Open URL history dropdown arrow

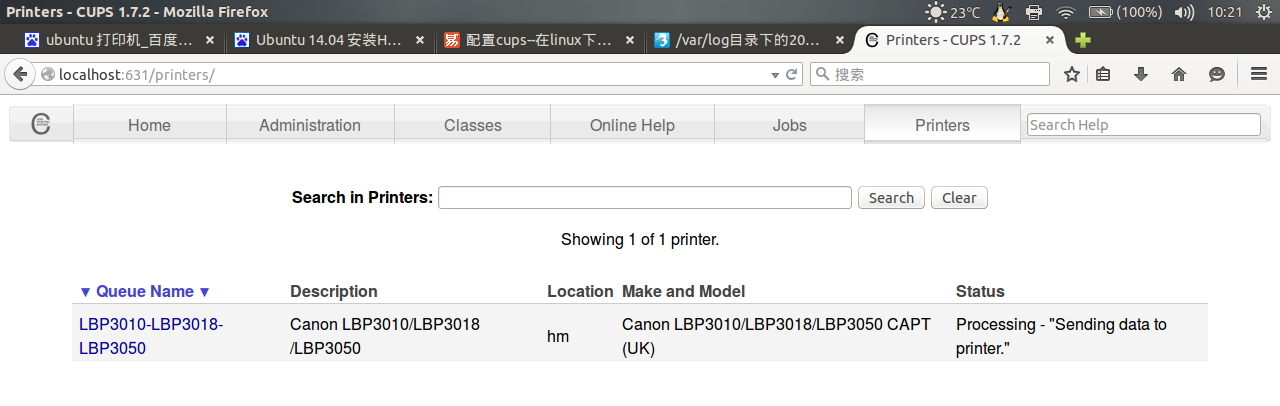[775, 75]
